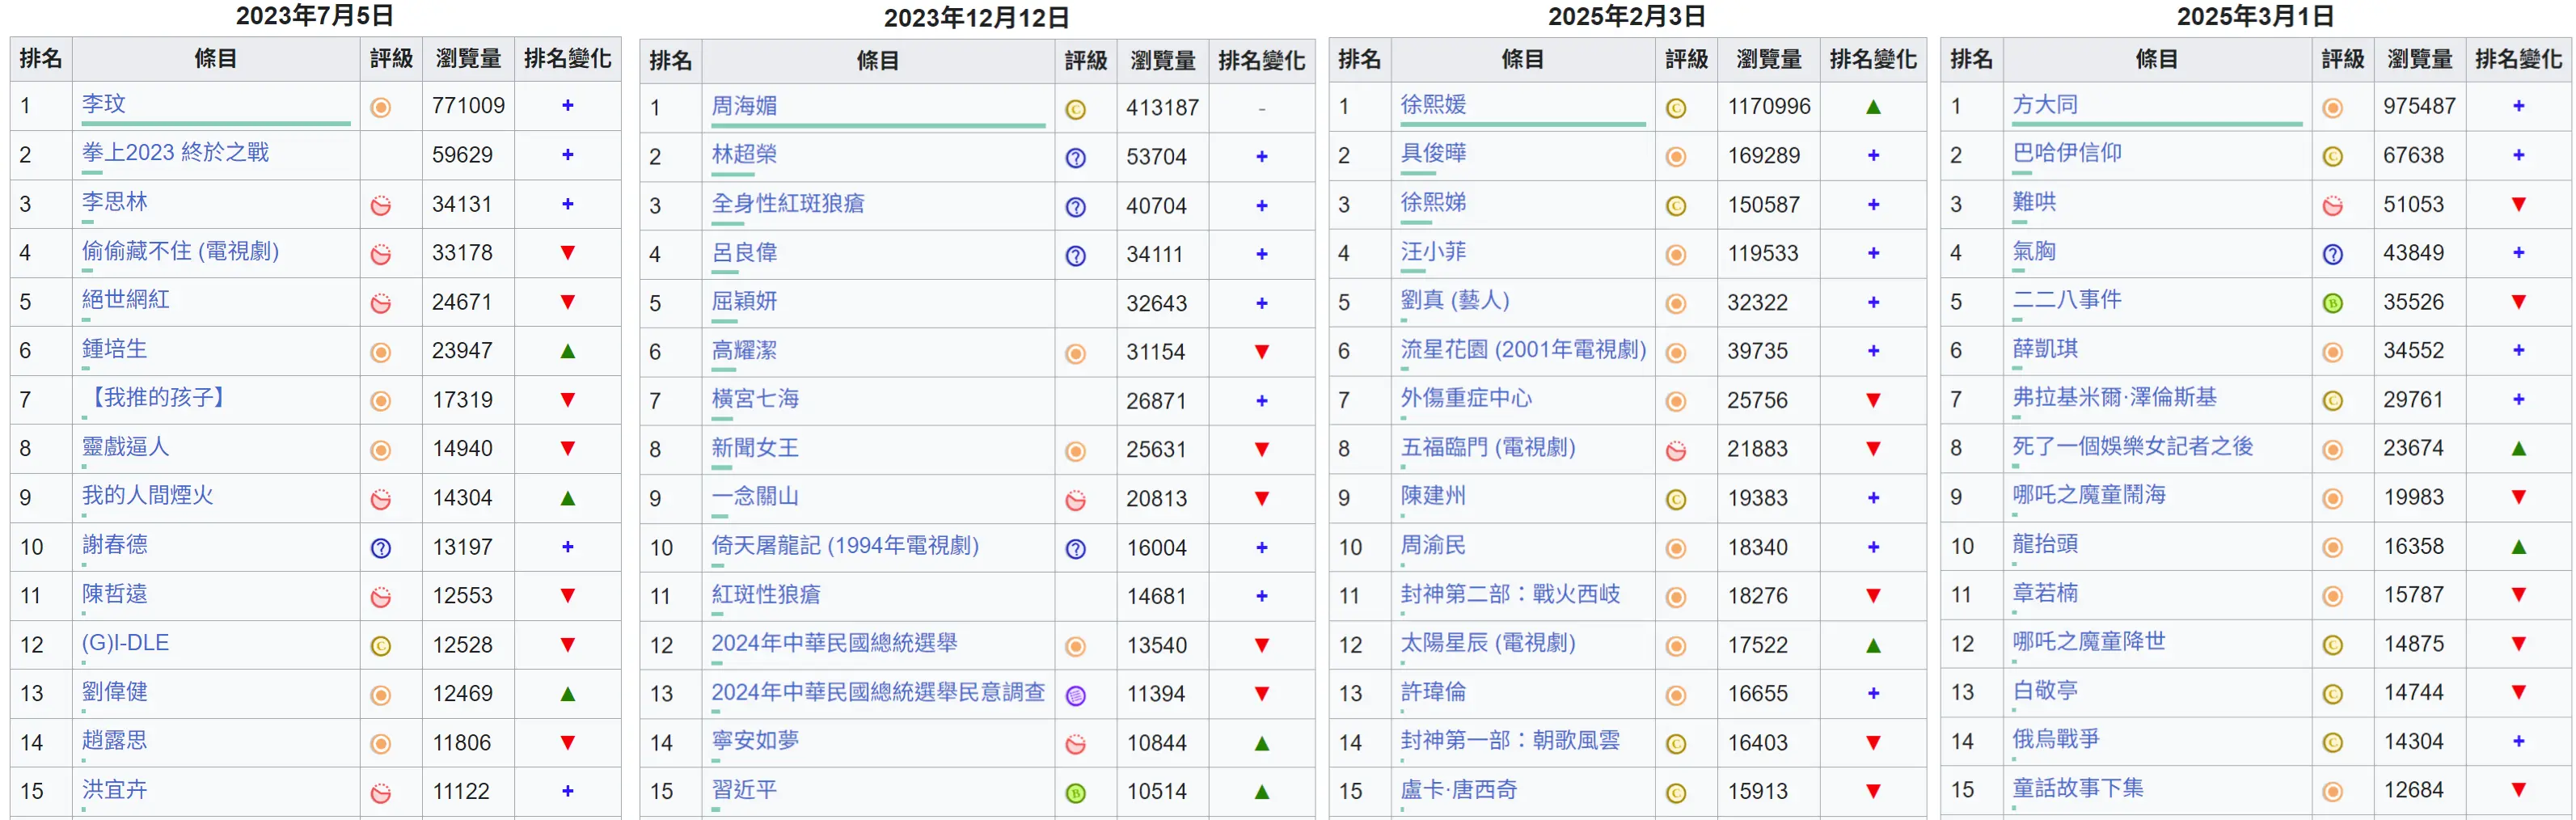Open the 薛凱琪 article link
The height and width of the screenshot is (820, 2576).
coord(2045,349)
